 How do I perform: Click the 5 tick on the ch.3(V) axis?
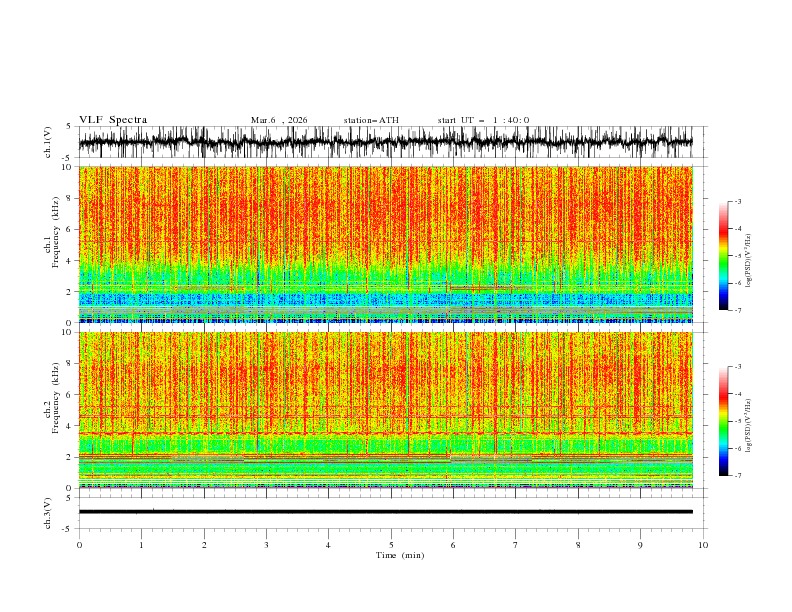pyautogui.click(x=69, y=498)
